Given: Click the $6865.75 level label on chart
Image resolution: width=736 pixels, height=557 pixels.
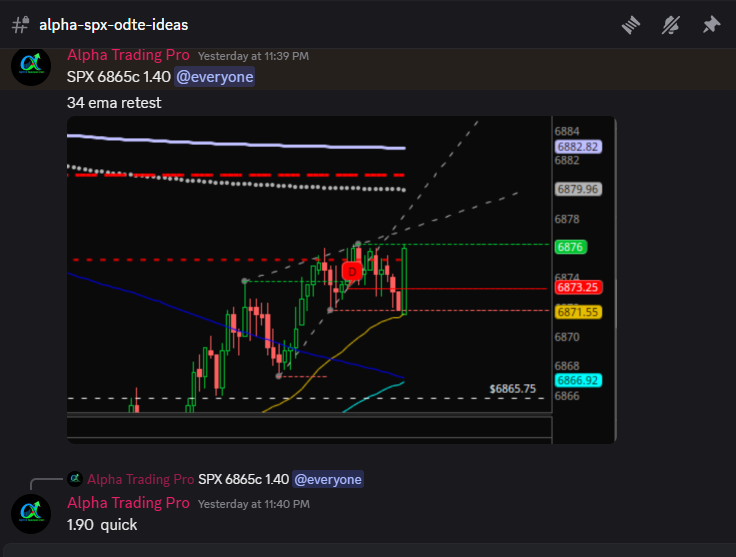Looking at the screenshot, I should coord(513,389).
